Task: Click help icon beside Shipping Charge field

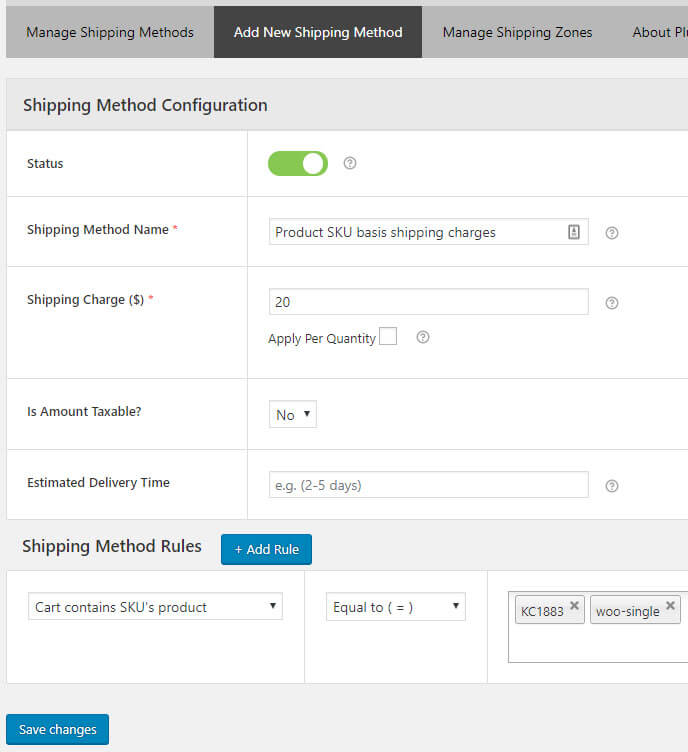Action: coord(612,303)
